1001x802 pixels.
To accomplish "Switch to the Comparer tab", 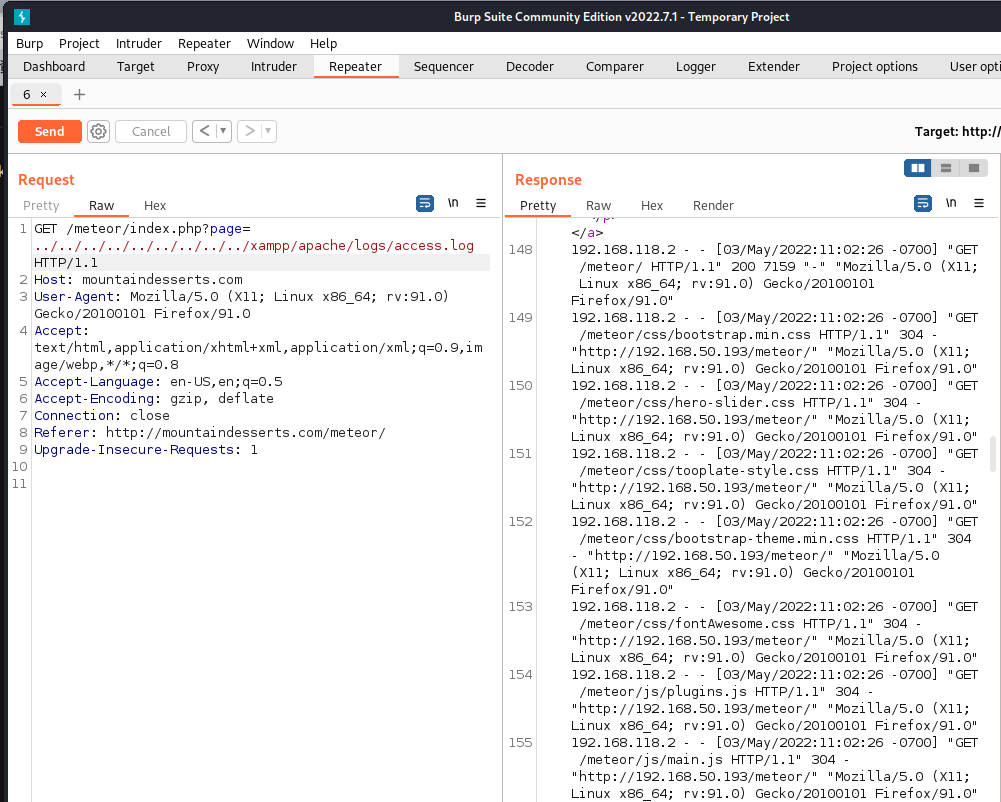I will coord(615,66).
